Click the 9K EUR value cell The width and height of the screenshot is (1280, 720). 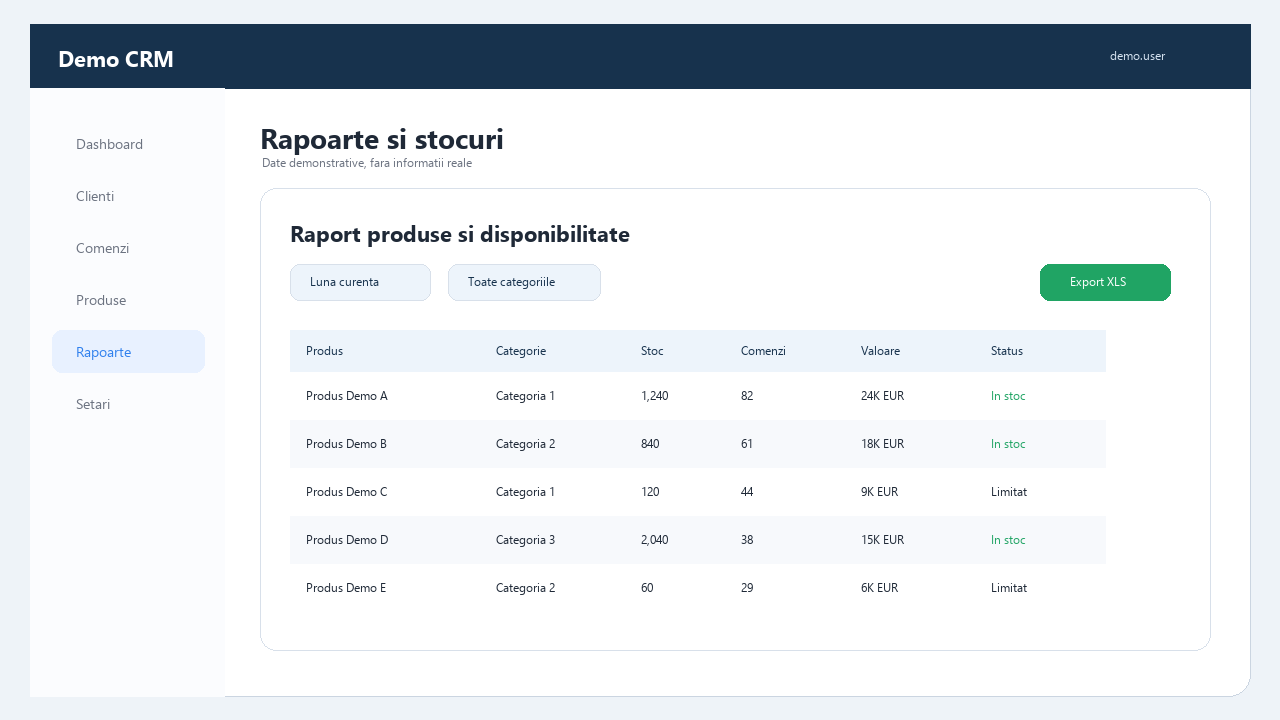(x=879, y=492)
